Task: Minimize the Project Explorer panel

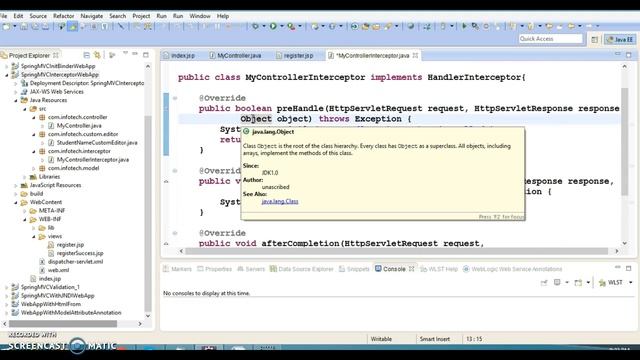Action: tap(135, 53)
